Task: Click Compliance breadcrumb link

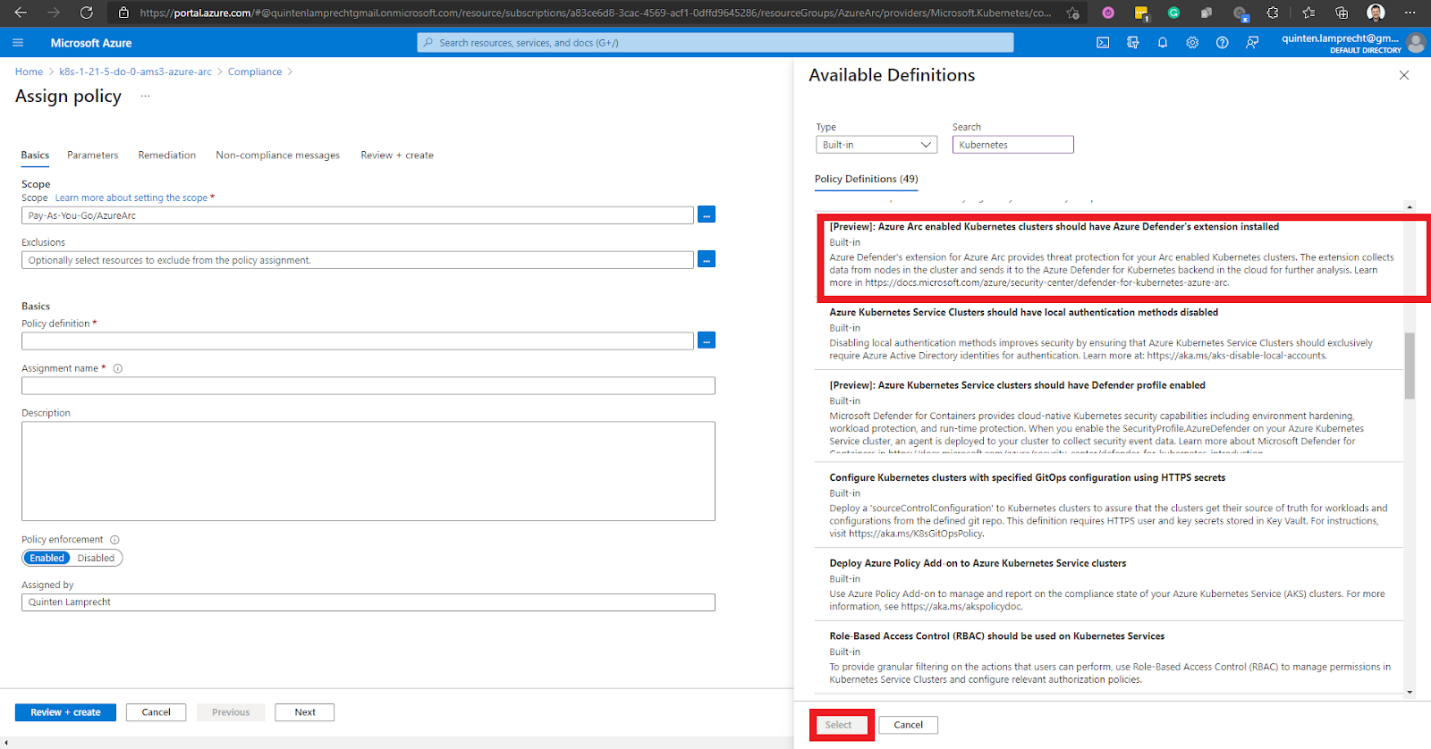Action: 255,72
